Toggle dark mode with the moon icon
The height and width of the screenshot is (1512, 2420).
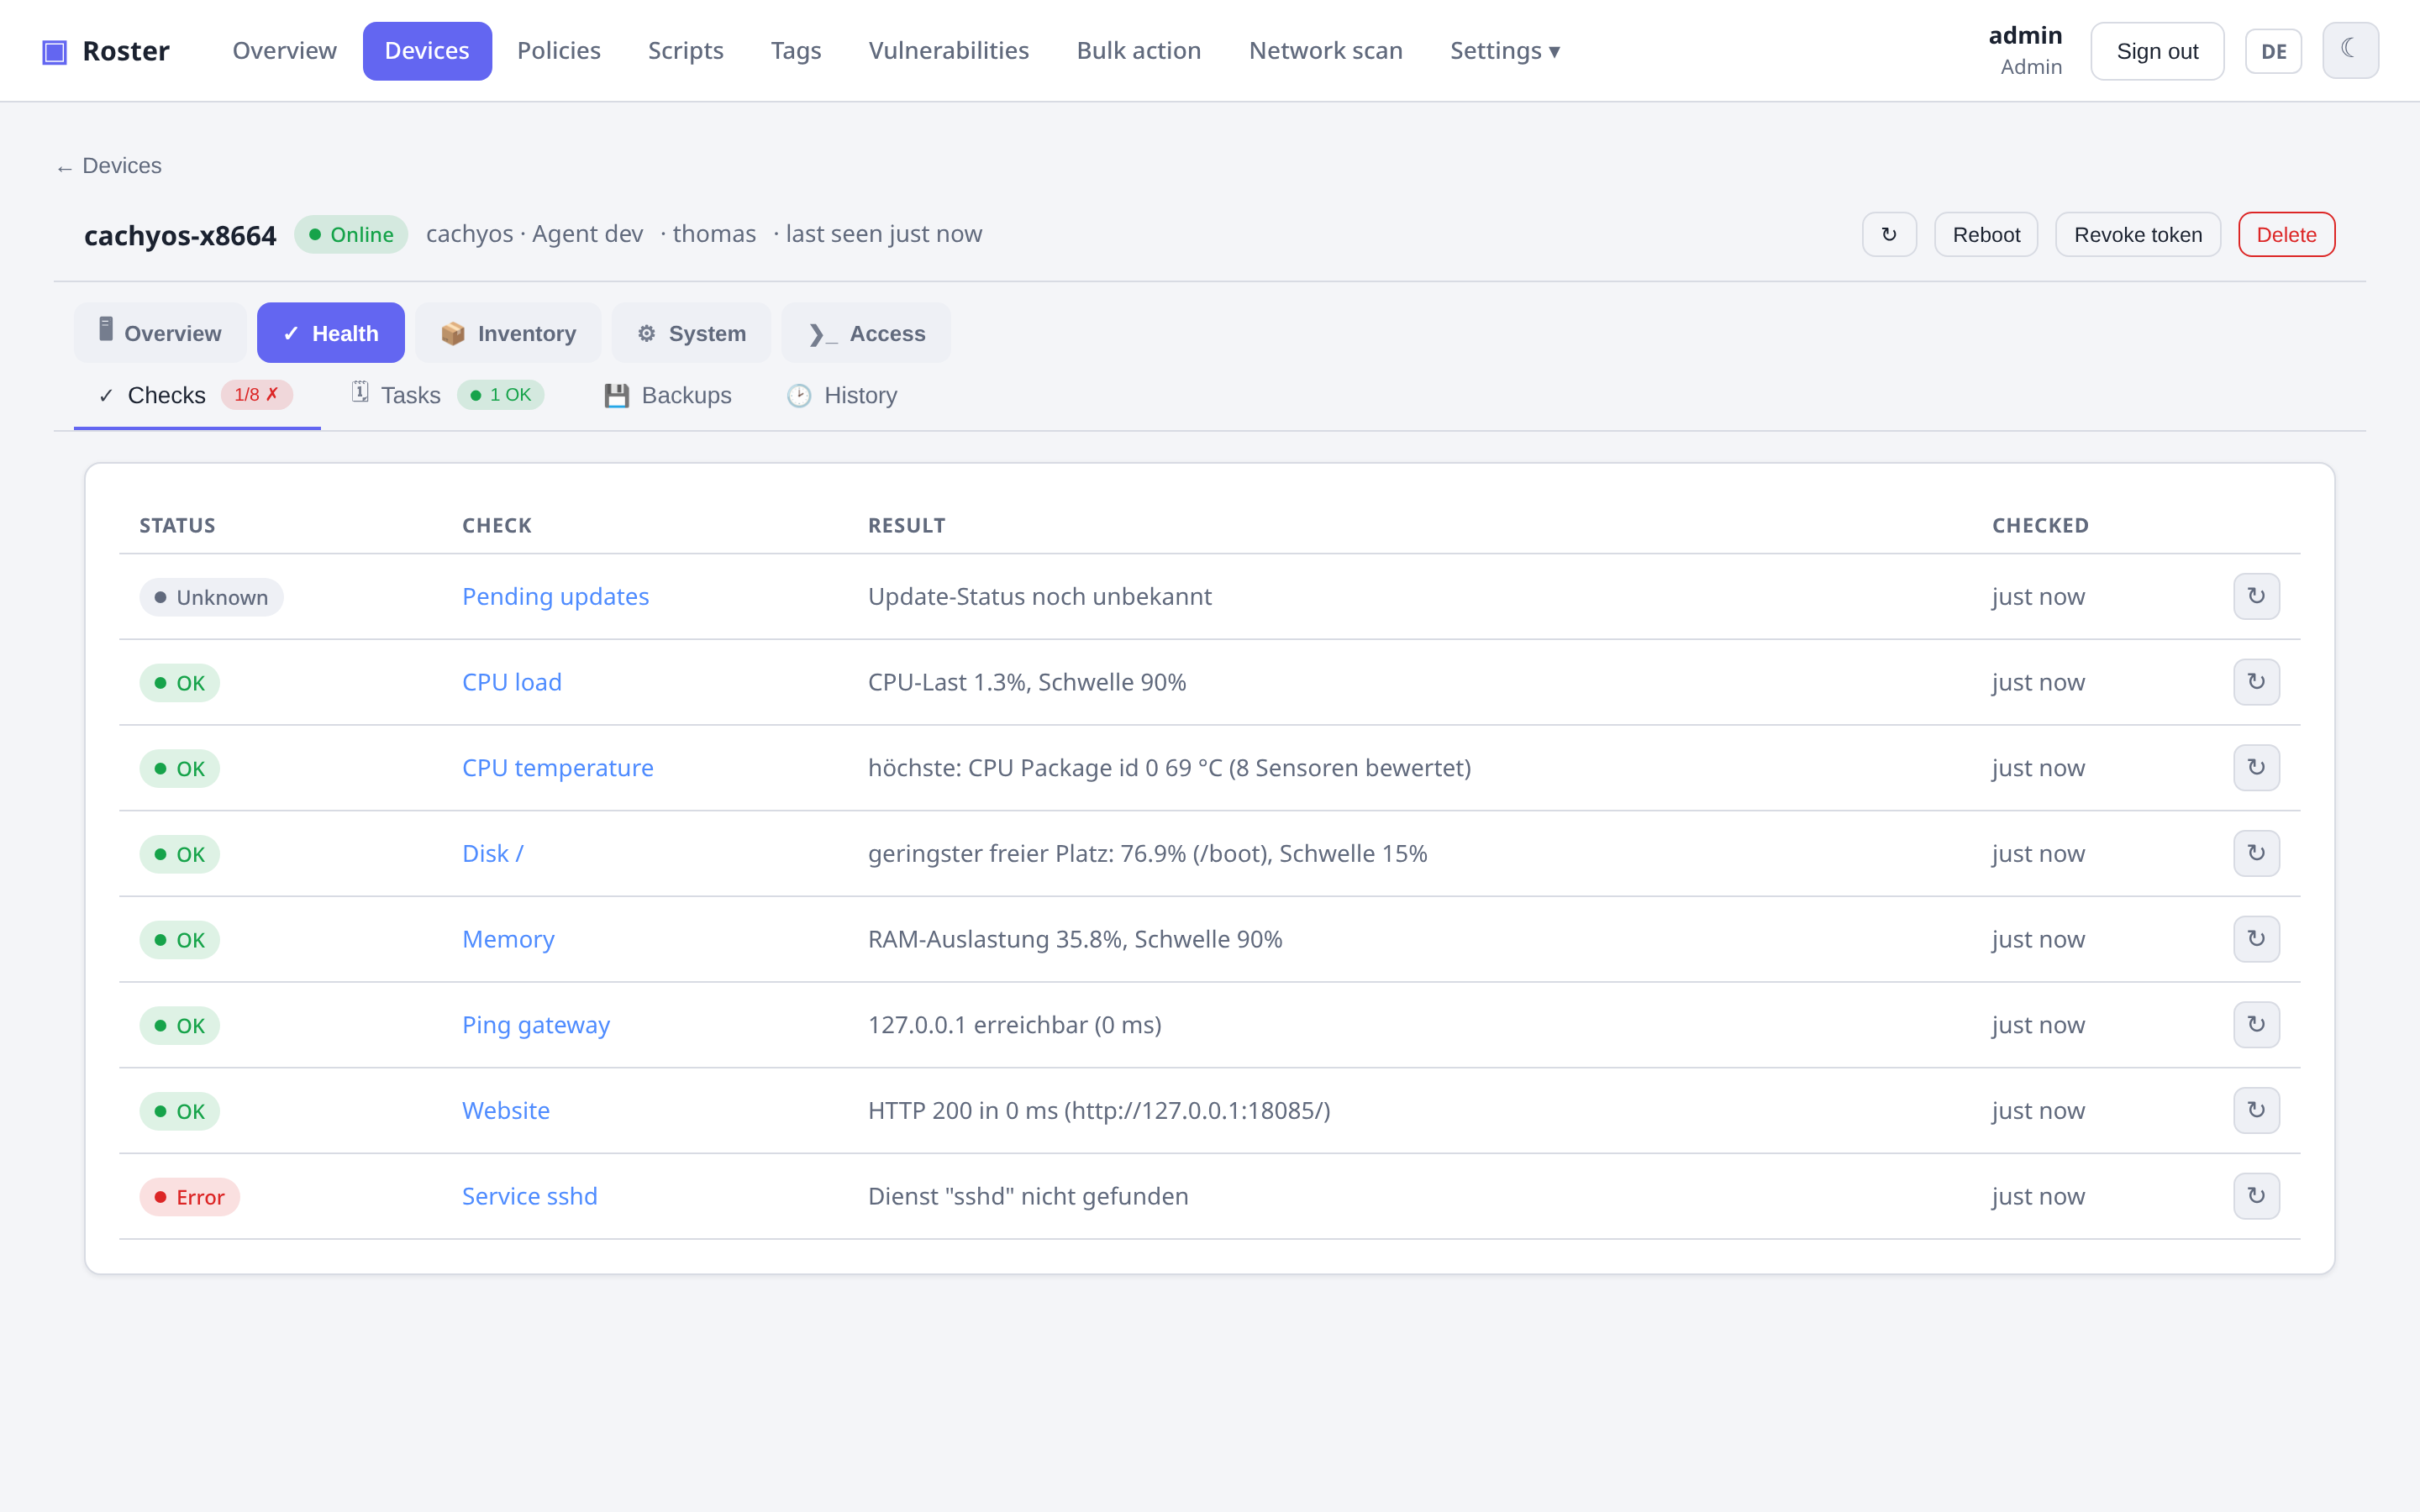[2349, 51]
